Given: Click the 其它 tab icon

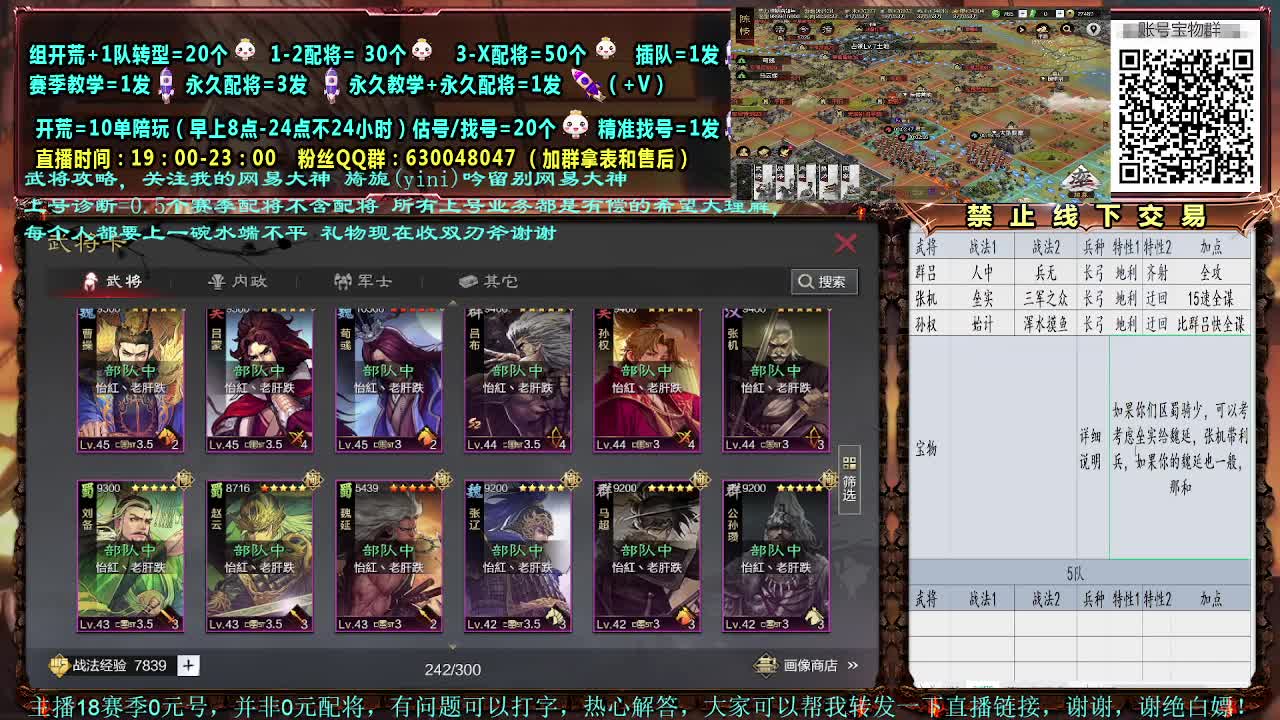Looking at the screenshot, I should 467,281.
